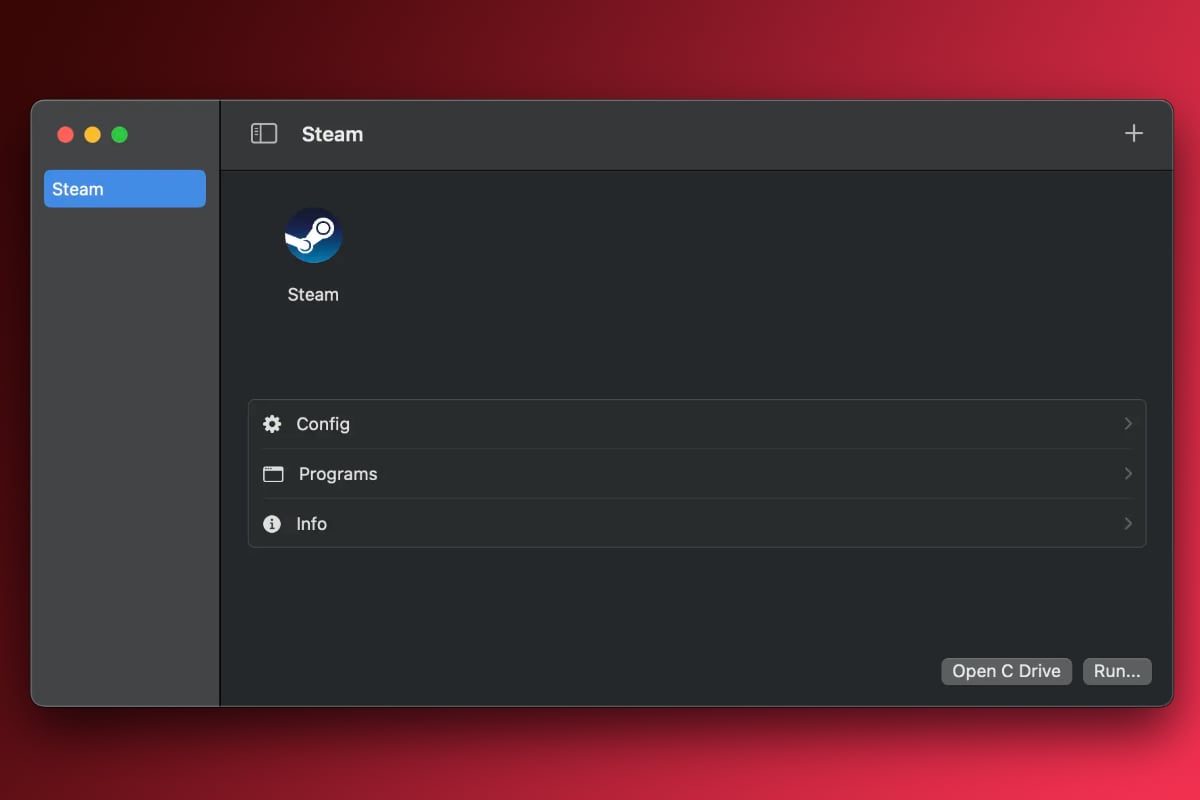The image size is (1200, 800).
Task: Click the Programs window icon
Action: tap(273, 474)
